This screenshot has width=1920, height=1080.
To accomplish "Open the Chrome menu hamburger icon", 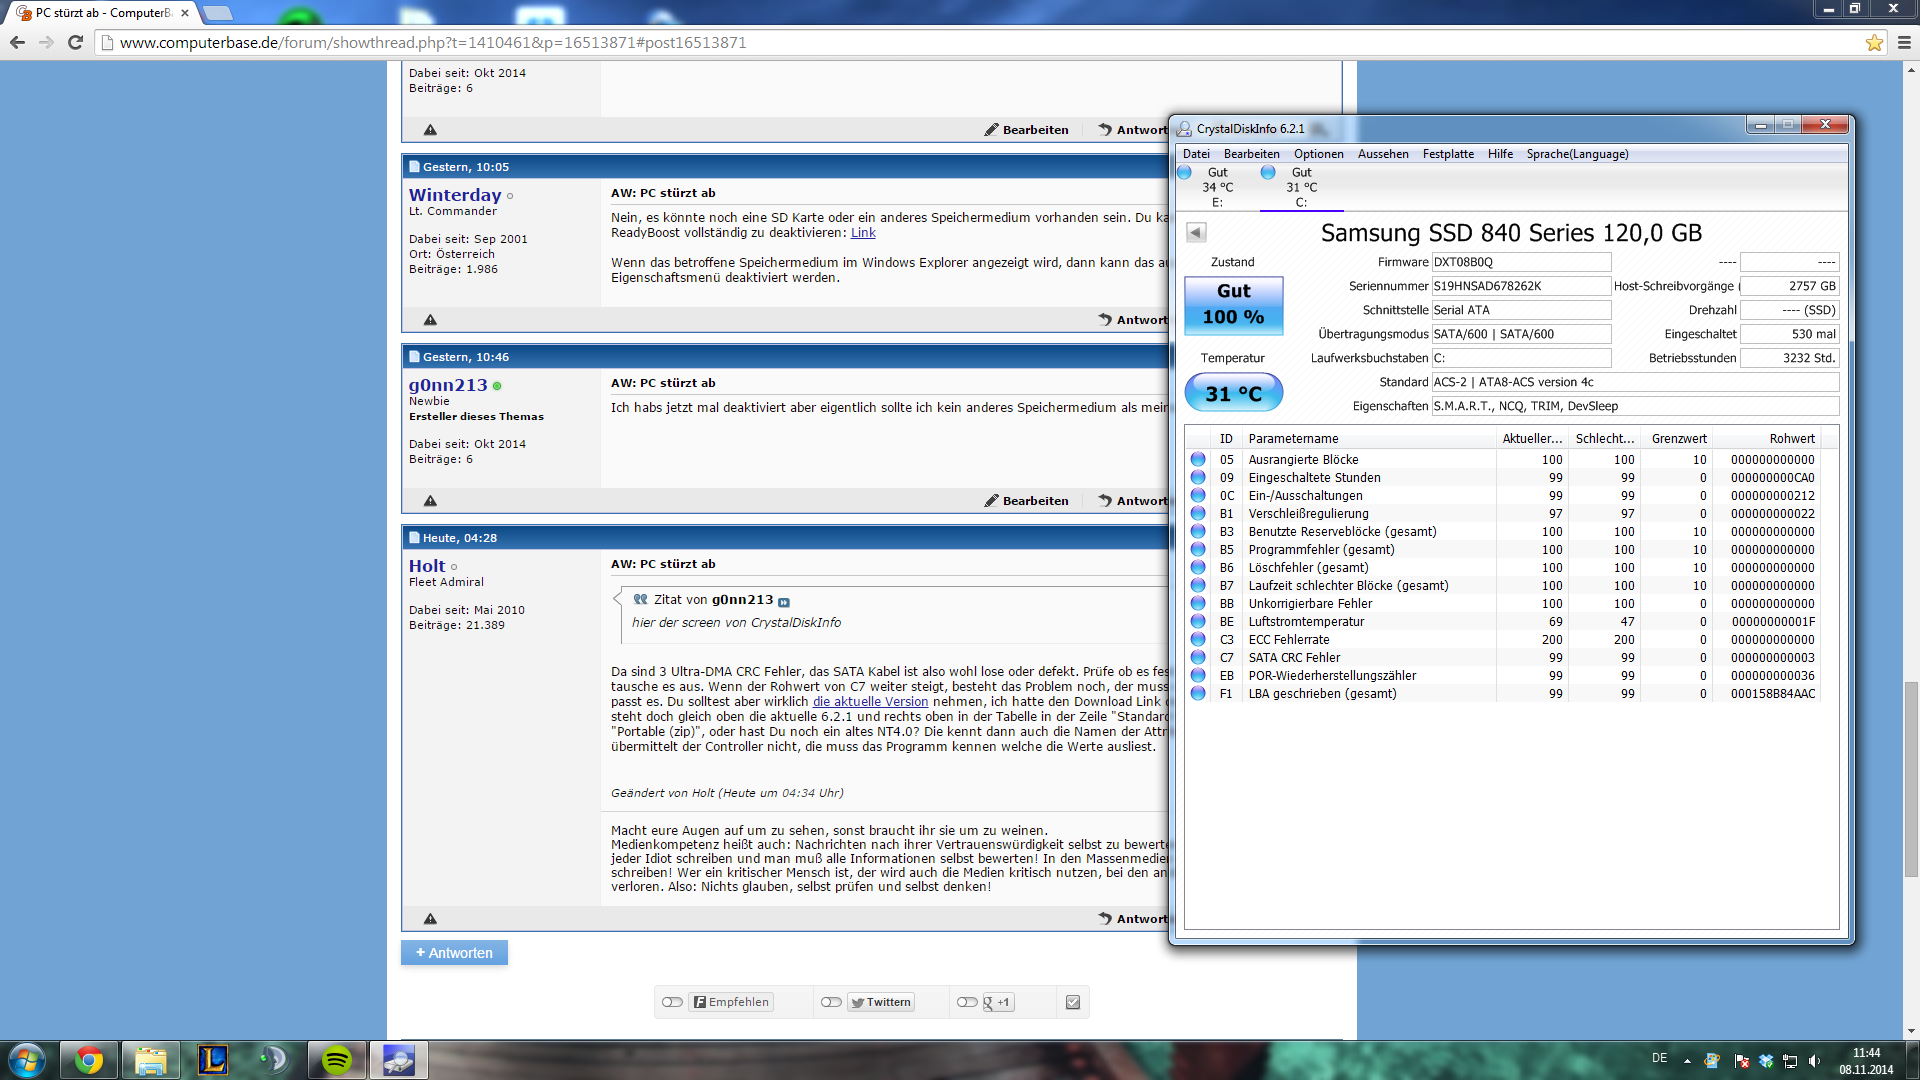I will [x=1904, y=43].
